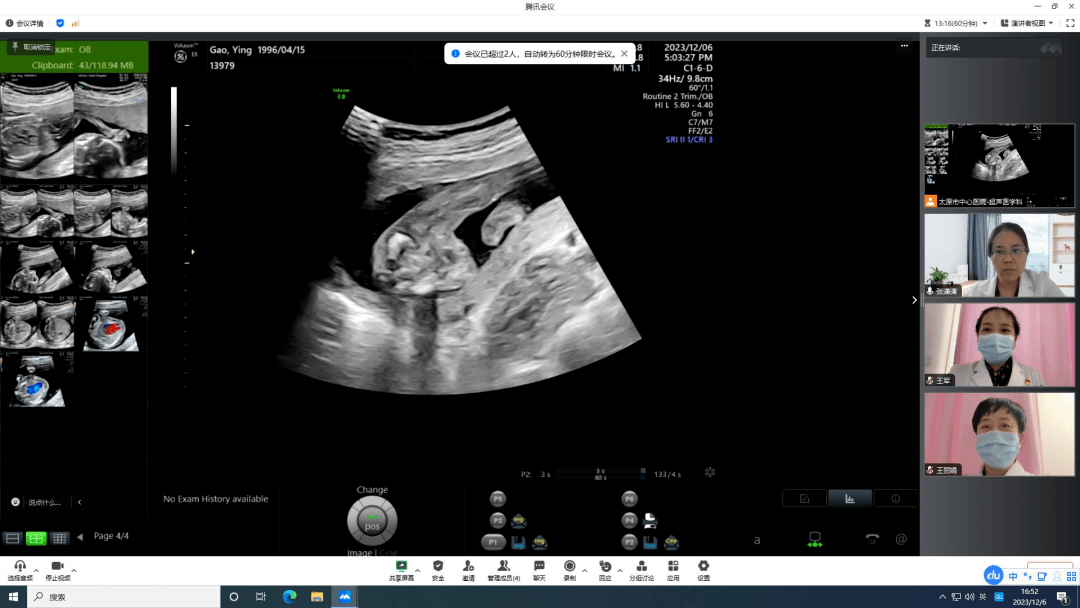
Task: Select the first obstetric ultrasound thumbnail
Action: pyautogui.click(x=37, y=127)
